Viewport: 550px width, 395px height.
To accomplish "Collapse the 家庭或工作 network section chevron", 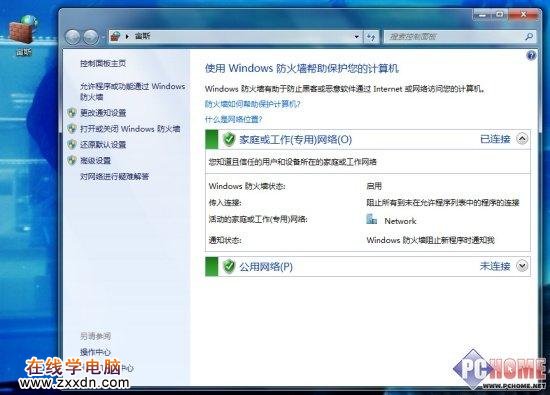I will 522,139.
